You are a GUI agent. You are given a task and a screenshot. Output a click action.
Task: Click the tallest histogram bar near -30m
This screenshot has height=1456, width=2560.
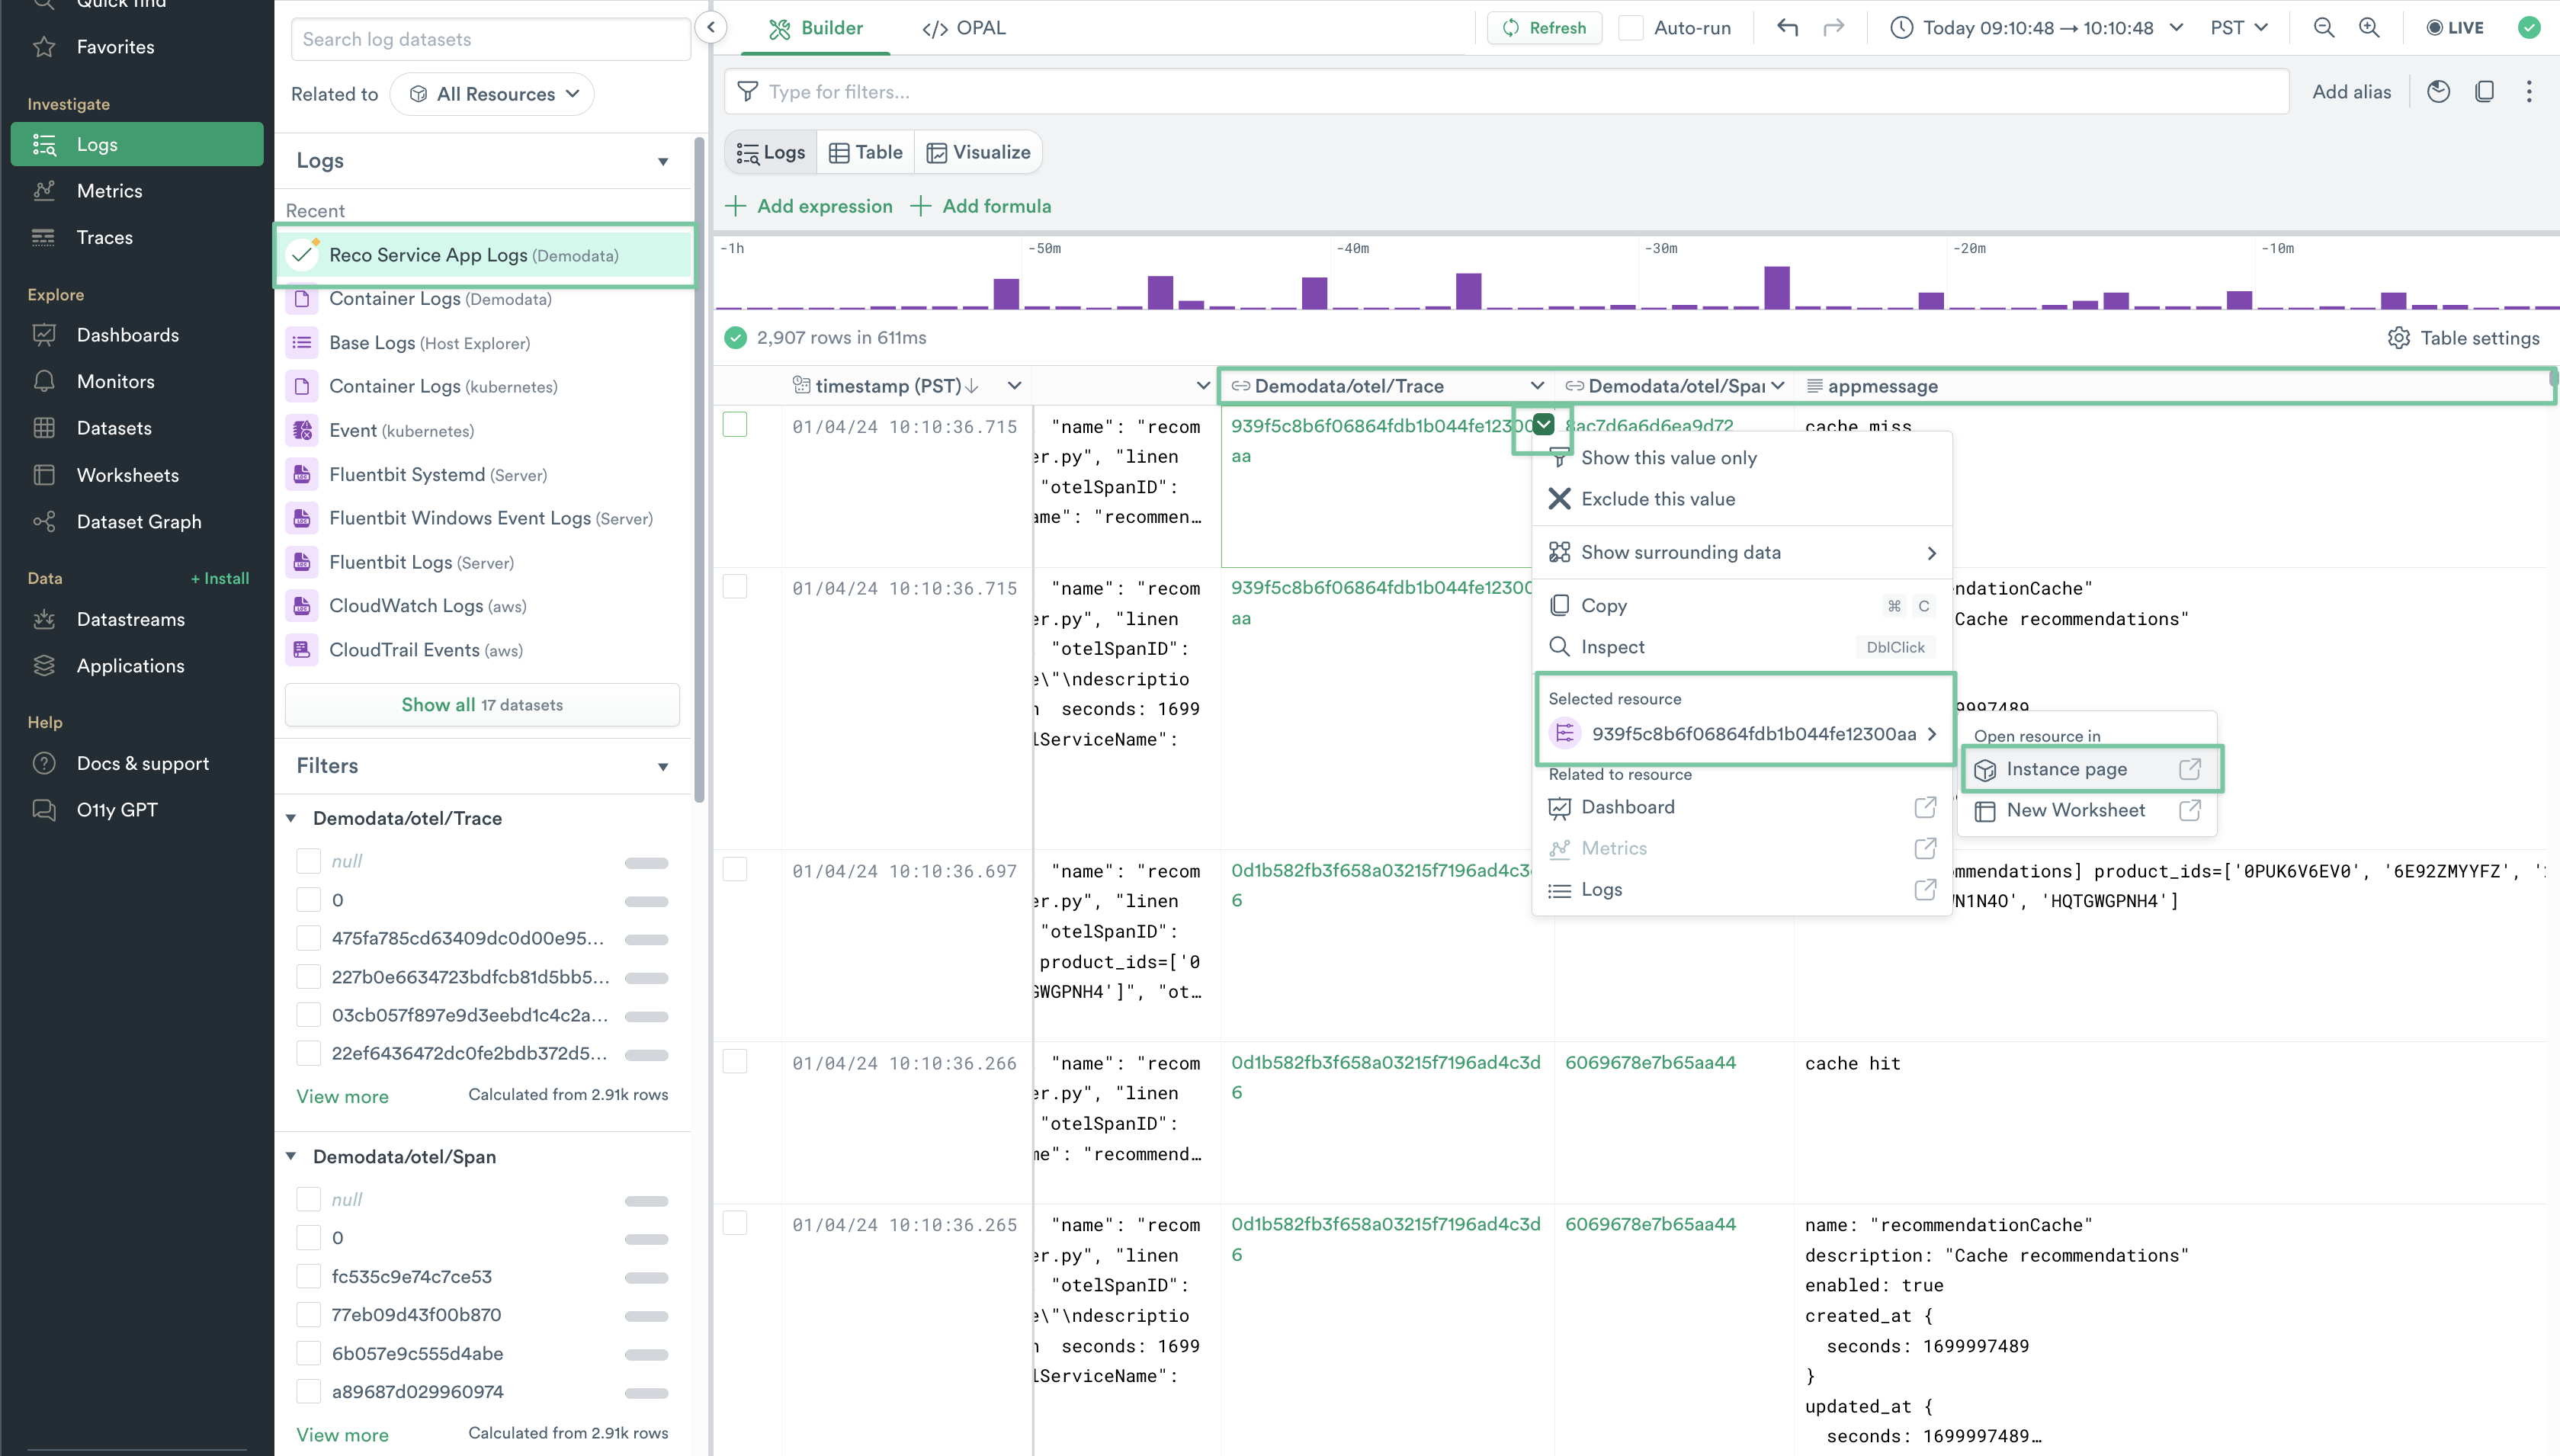coord(1777,288)
